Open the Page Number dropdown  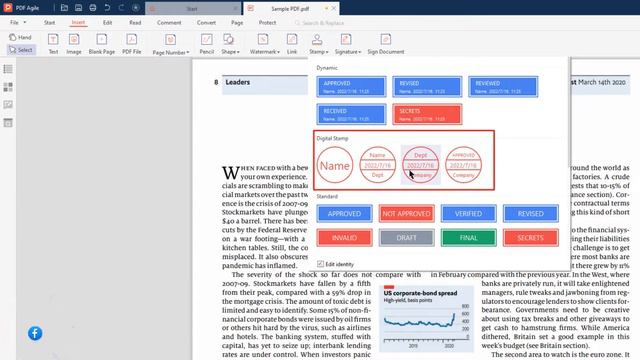(171, 44)
